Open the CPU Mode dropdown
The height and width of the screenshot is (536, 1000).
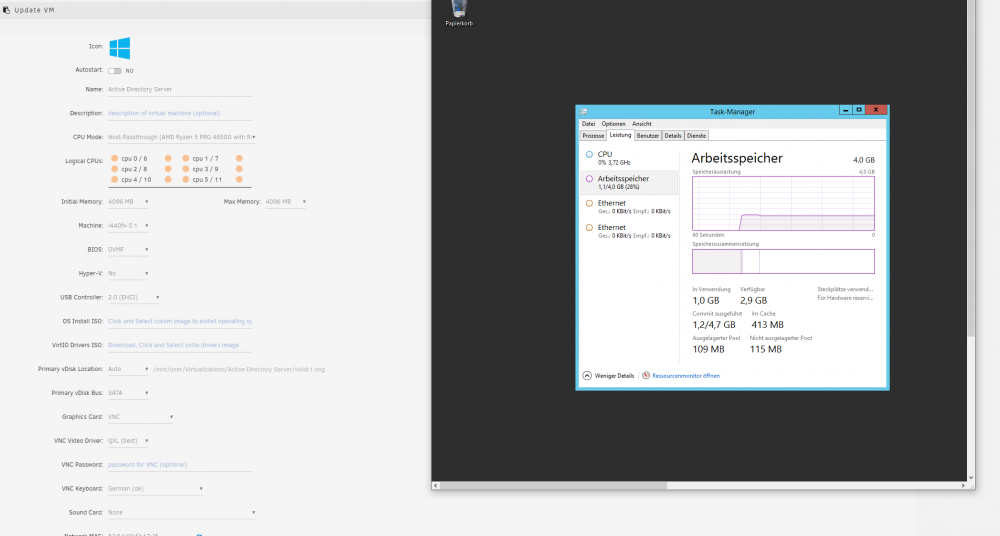click(x=182, y=137)
